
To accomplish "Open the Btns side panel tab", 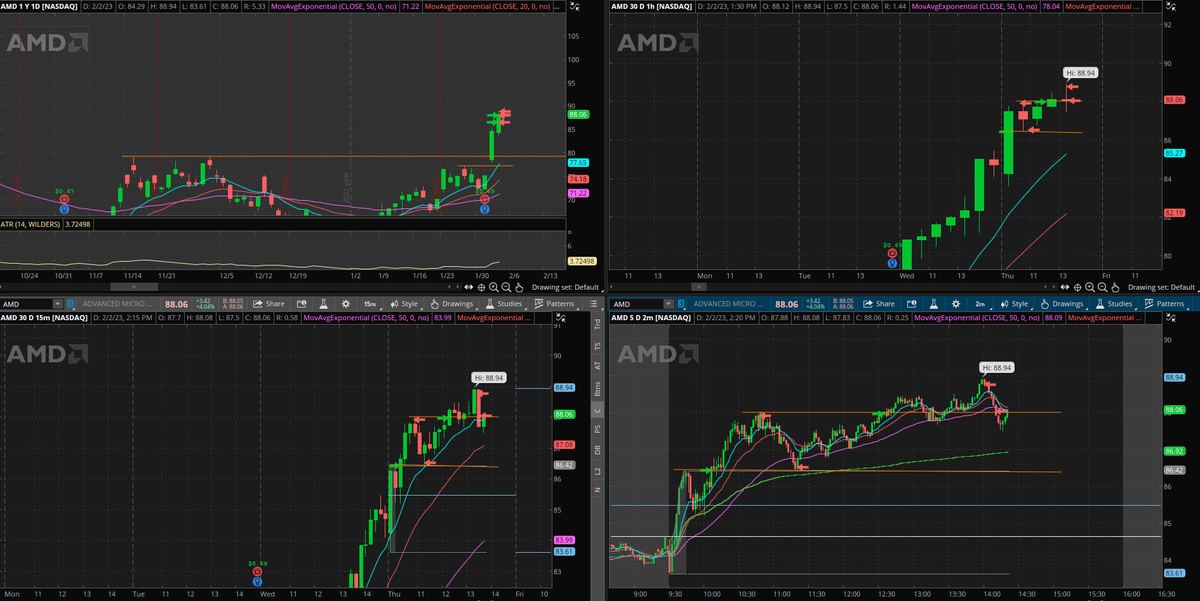I will (x=598, y=387).
